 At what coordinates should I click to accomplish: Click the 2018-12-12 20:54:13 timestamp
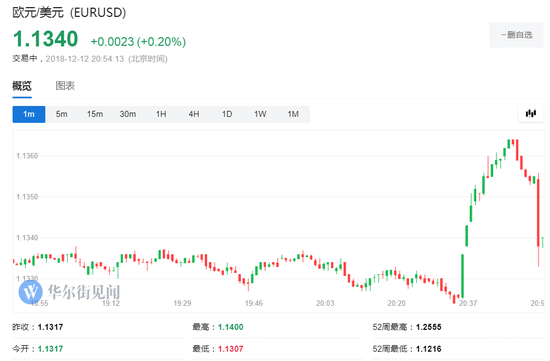(x=85, y=59)
